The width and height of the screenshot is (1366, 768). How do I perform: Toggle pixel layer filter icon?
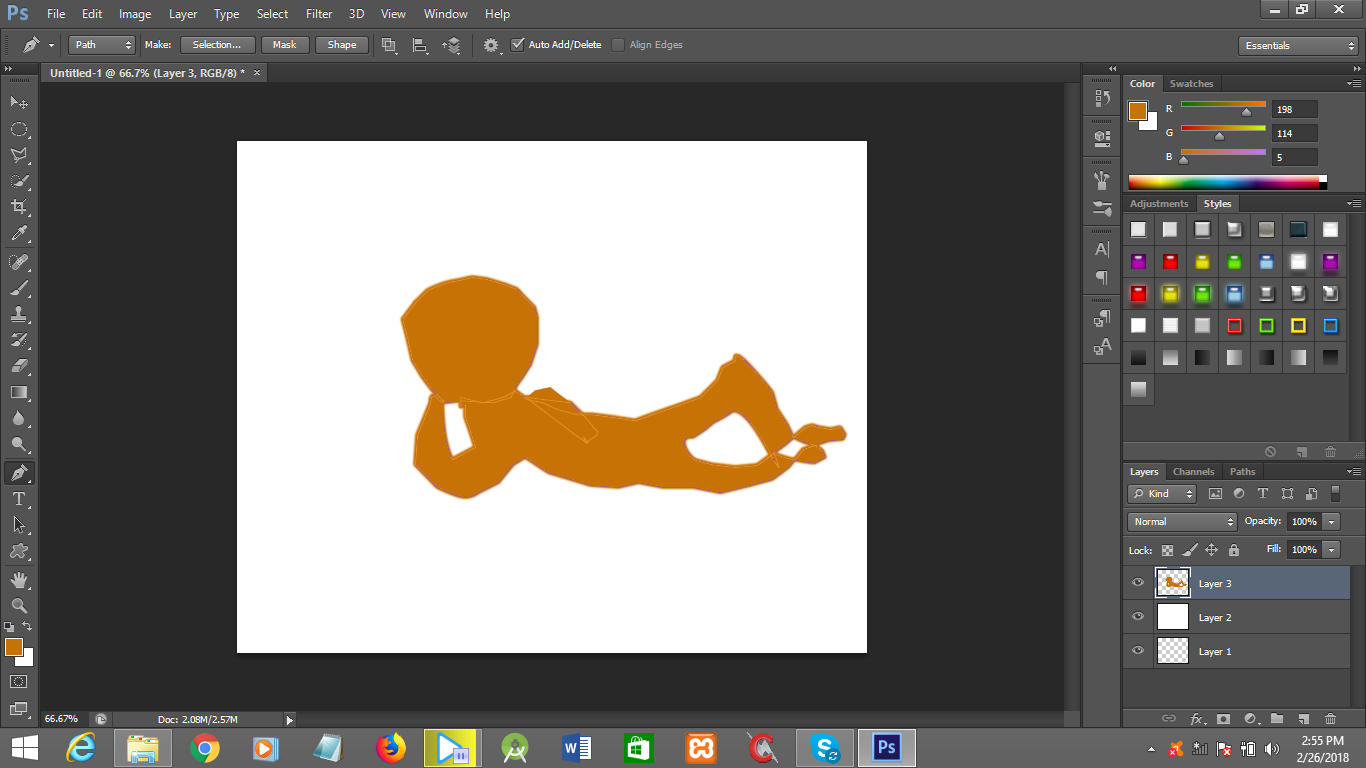click(1216, 494)
